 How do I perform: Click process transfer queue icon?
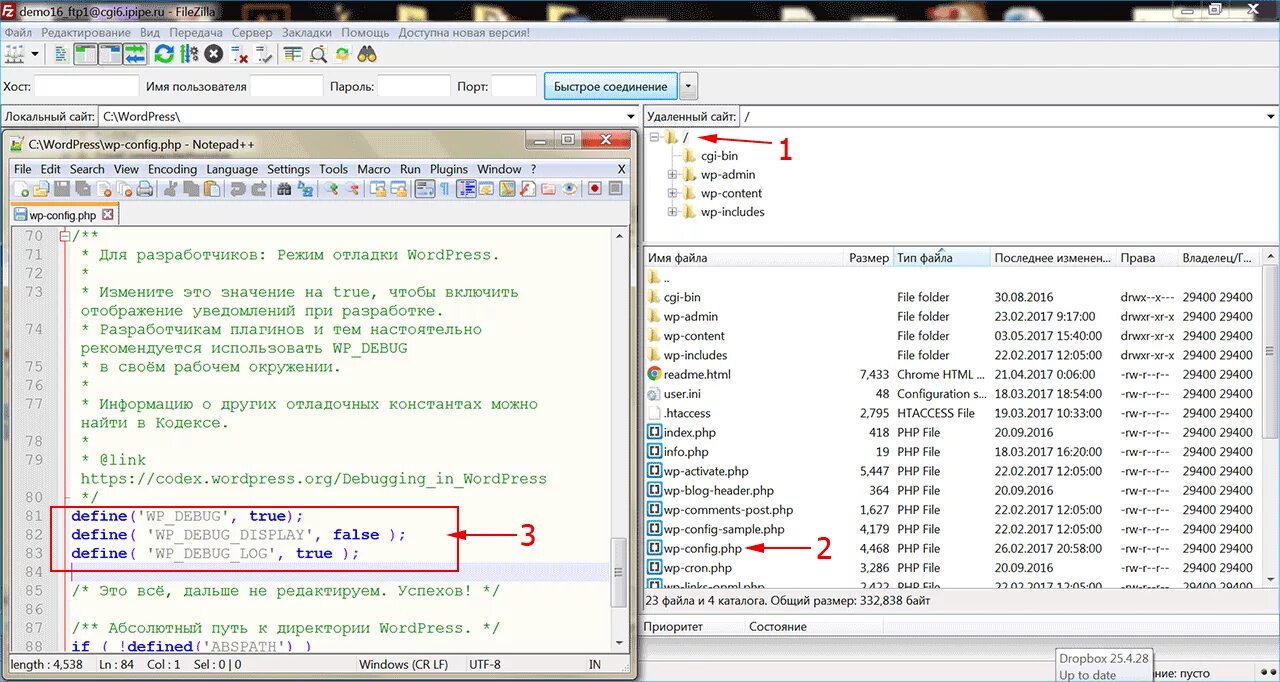[x=189, y=54]
